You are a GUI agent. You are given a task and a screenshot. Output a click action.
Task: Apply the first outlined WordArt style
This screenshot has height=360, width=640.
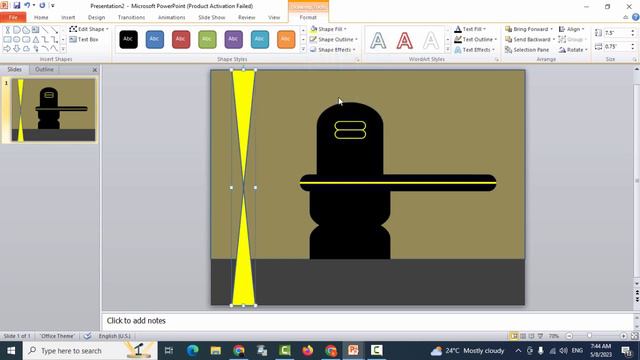pos(378,40)
